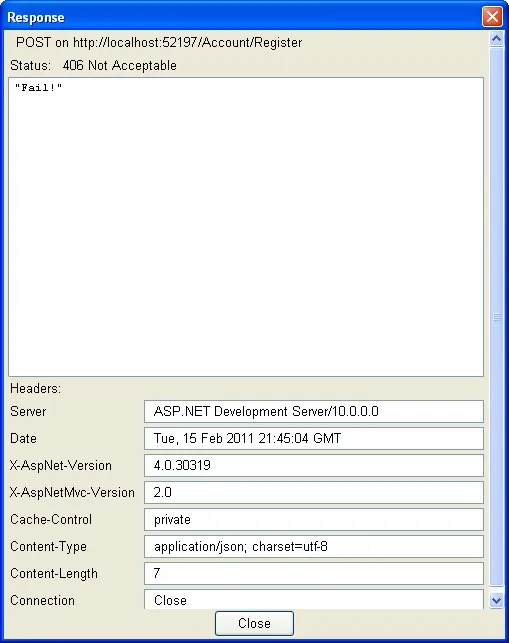Click the 406 Not Acceptable status text
Viewport: 509px width, 643px height.
point(120,65)
